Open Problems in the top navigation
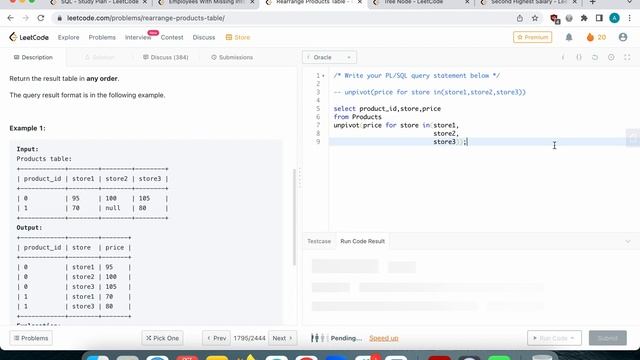This screenshot has height=360, width=640. [102, 37]
